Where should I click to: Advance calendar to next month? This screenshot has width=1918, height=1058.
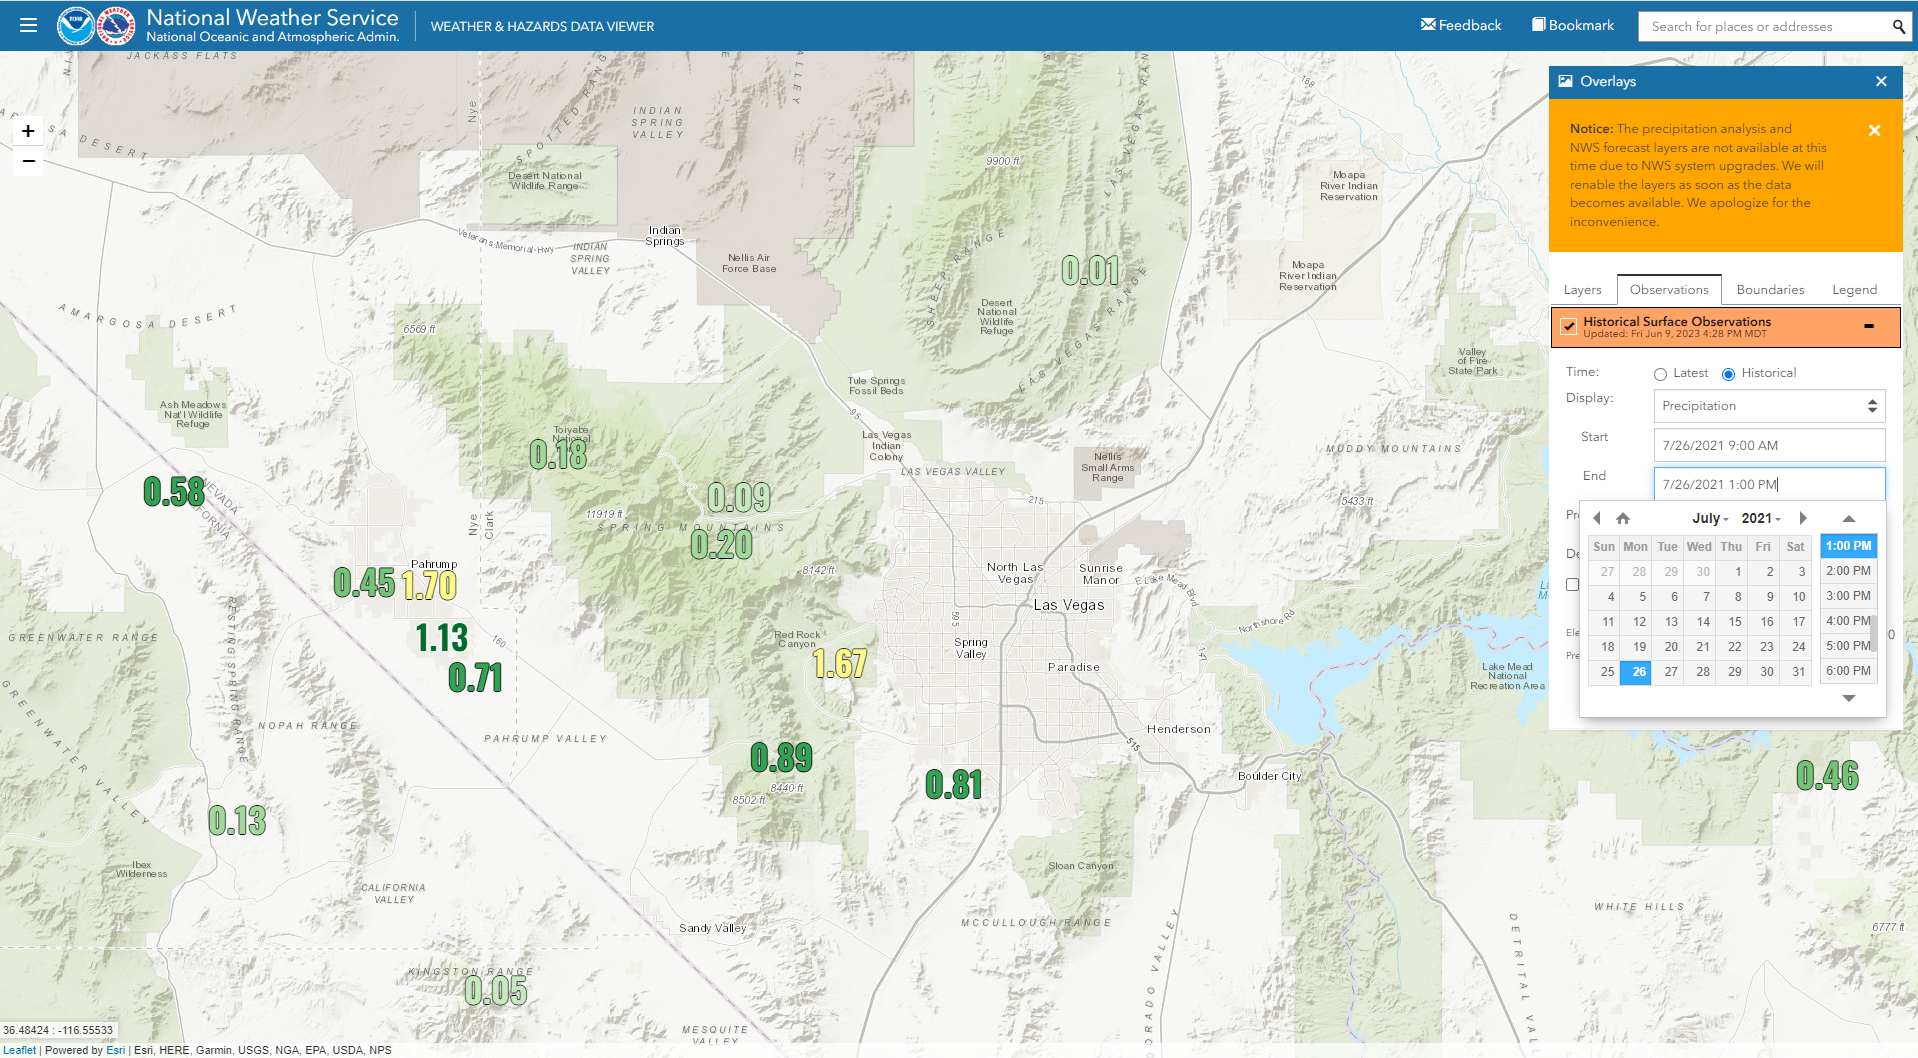click(x=1803, y=518)
